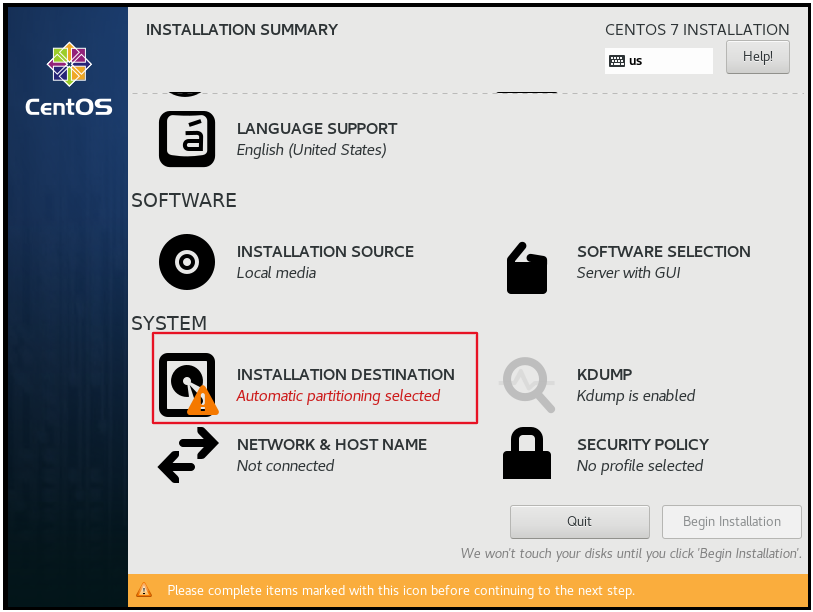Click 'Automatic partitioning selected' text
This screenshot has width=813, height=612.
pos(338,396)
